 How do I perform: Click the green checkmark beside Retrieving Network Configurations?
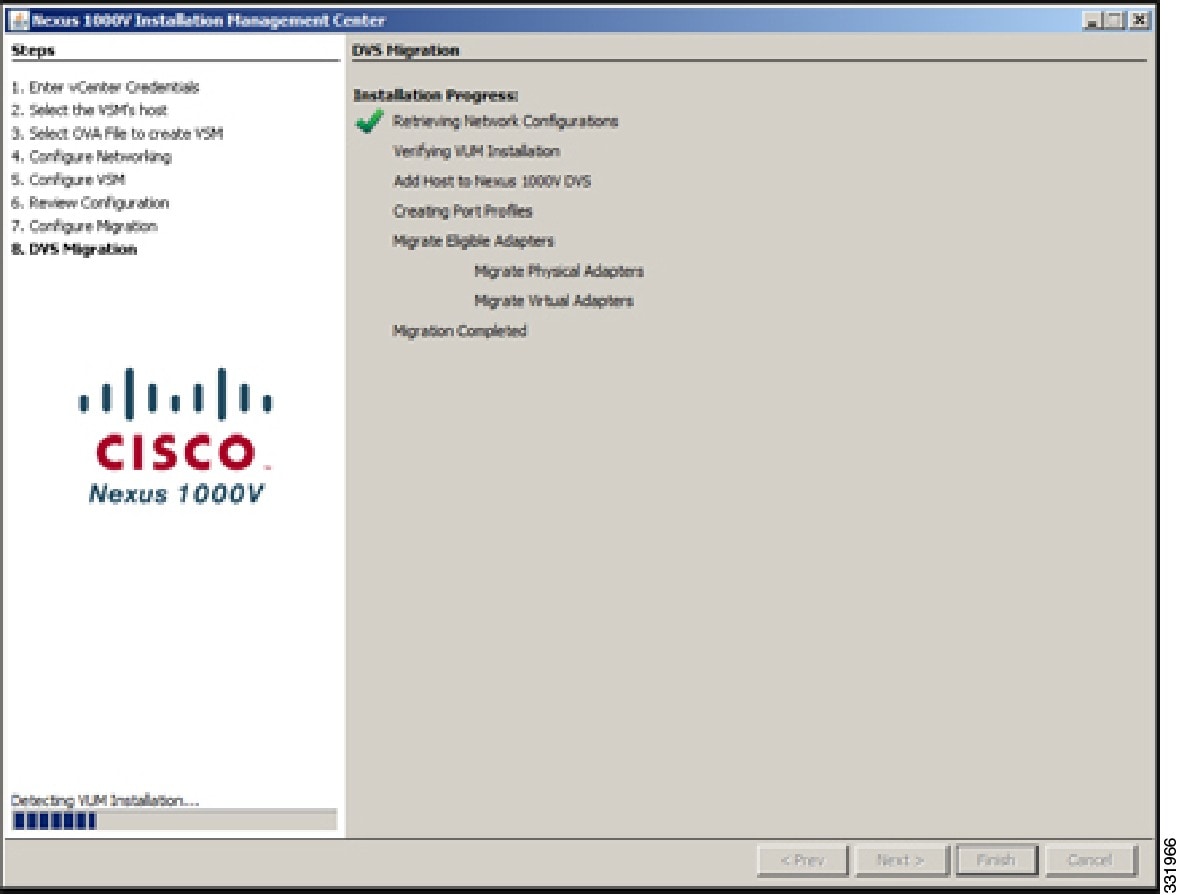369,121
